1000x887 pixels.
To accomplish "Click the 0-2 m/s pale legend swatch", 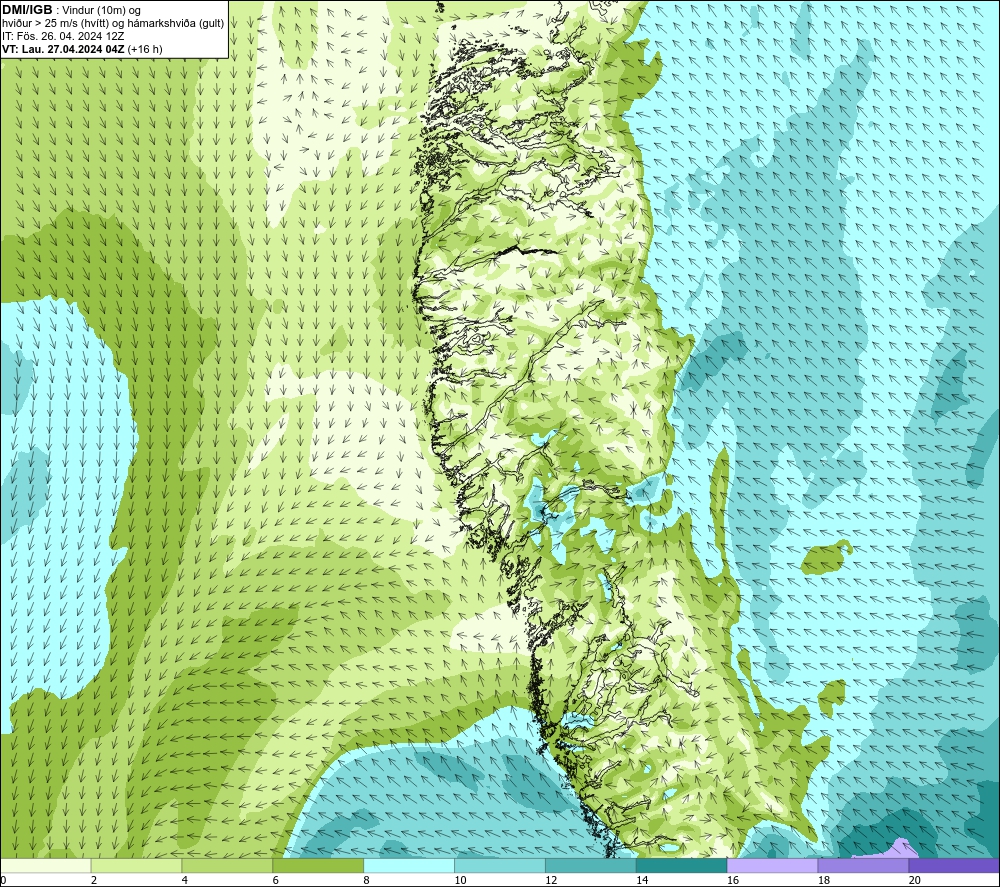I will tap(46, 865).
